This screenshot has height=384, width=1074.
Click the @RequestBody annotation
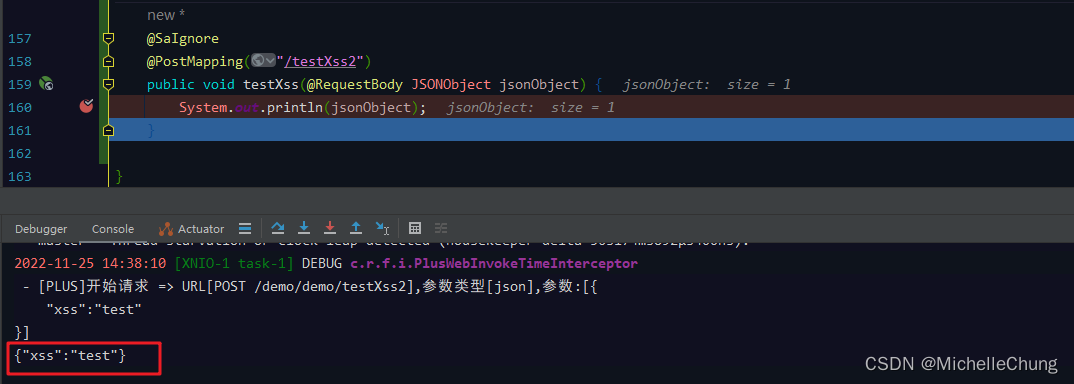355,84
